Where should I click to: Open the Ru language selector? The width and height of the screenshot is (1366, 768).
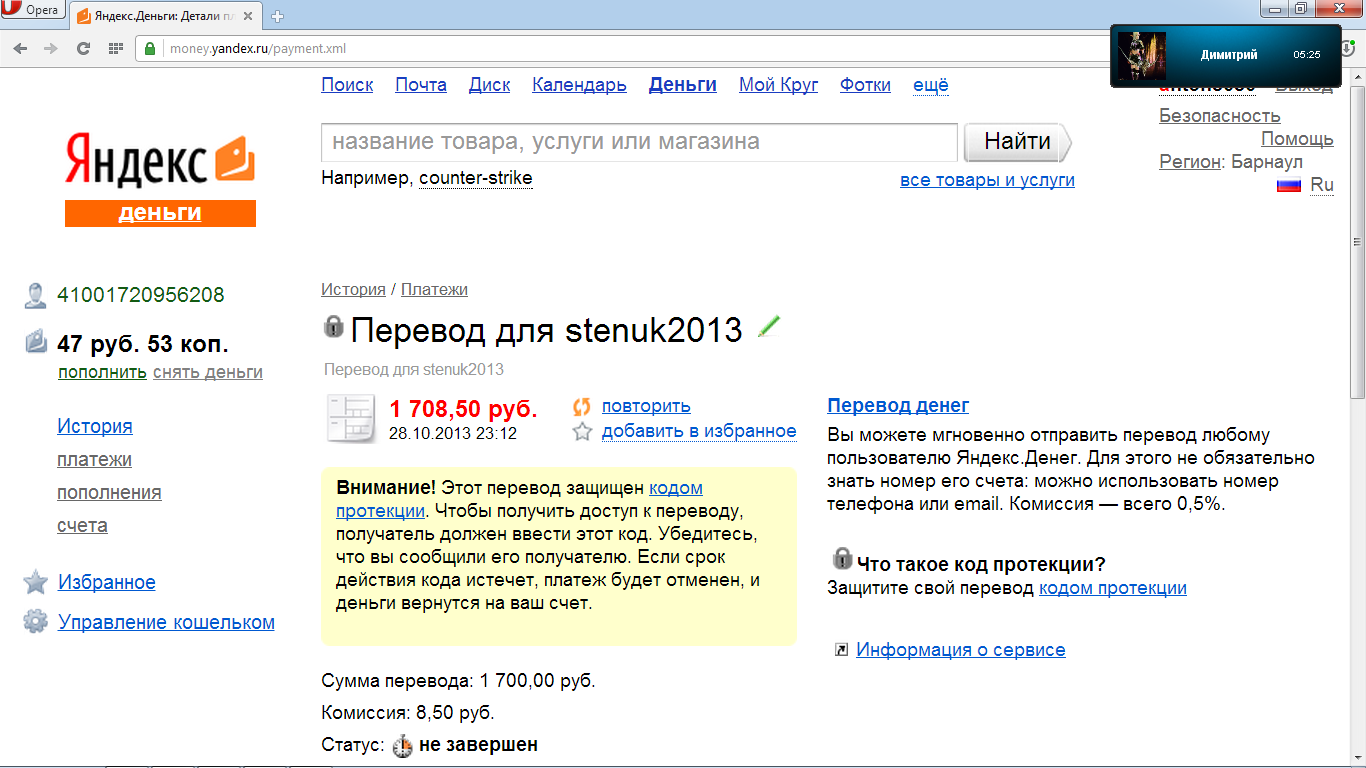[x=1322, y=185]
